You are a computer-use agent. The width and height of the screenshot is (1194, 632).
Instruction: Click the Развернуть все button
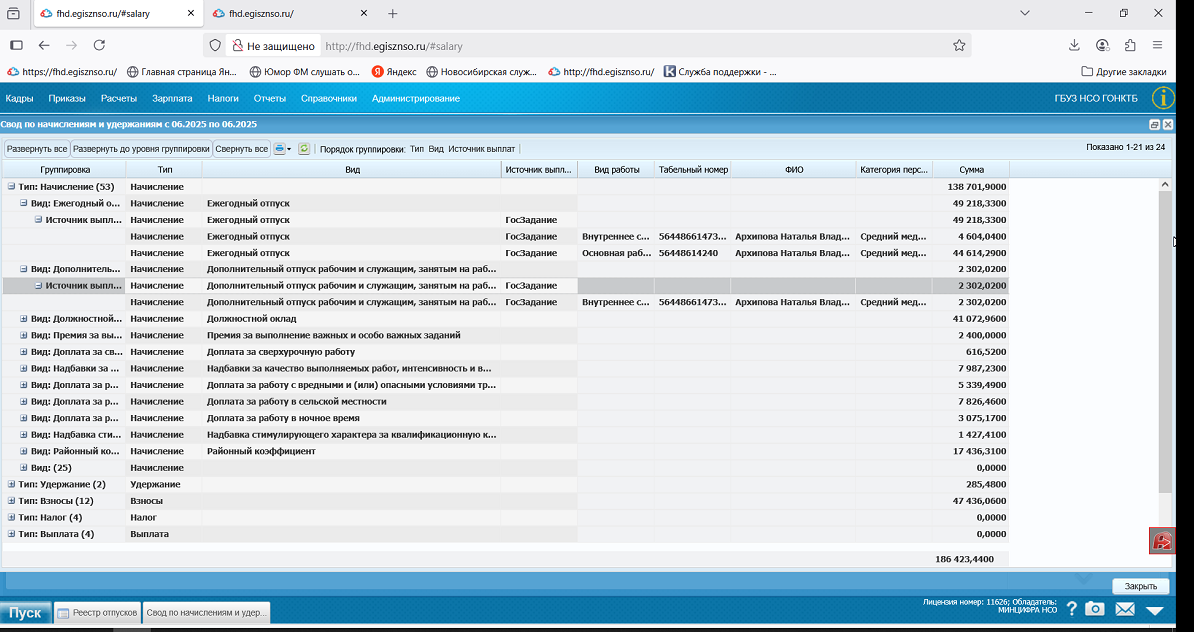(37, 149)
